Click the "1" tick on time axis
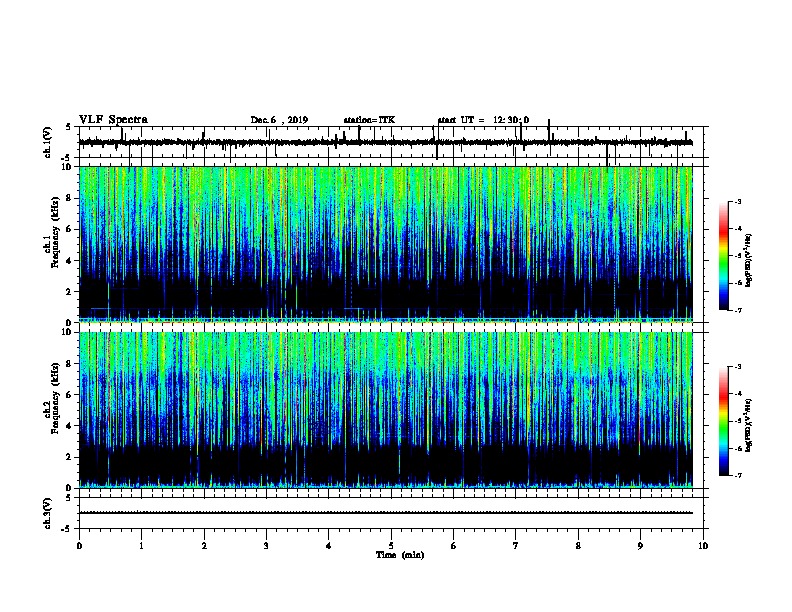This screenshot has height=612, width=792. (141, 546)
